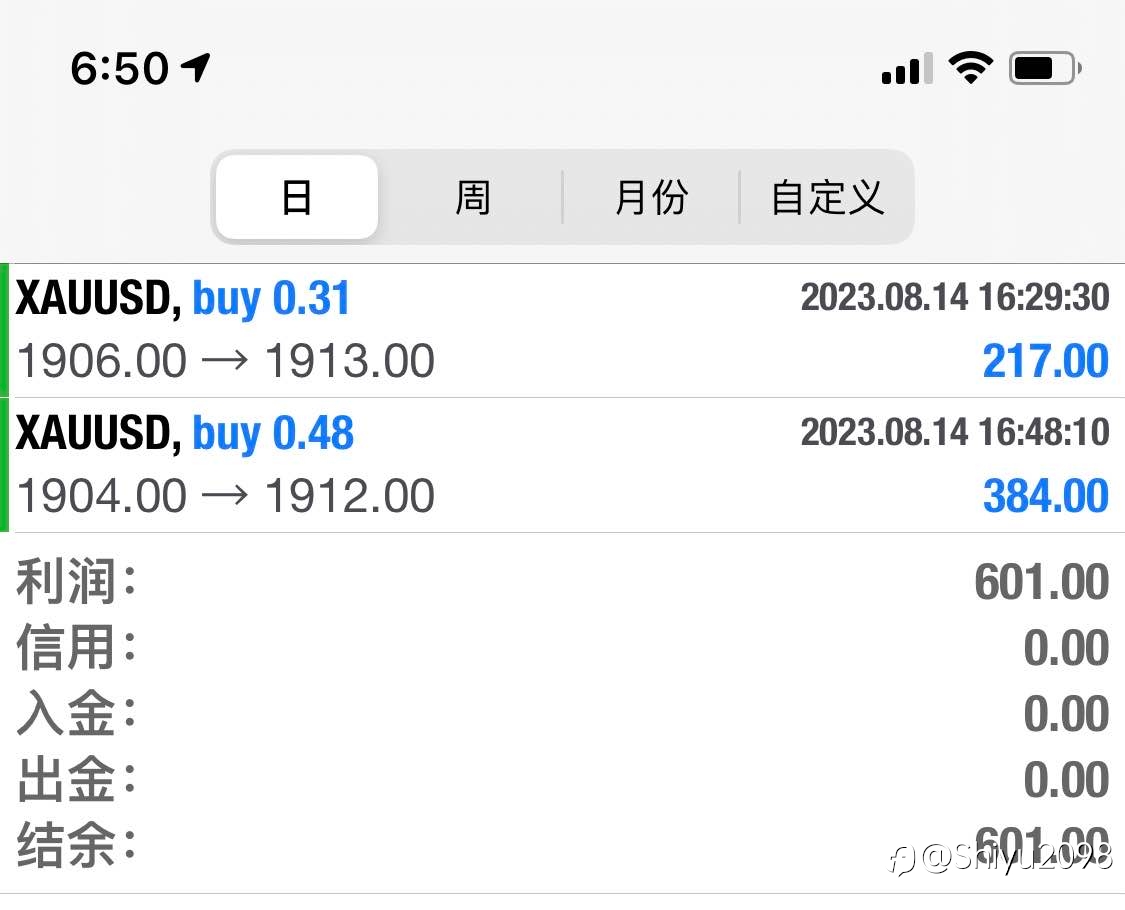Click the 217.00 profit value
The width and height of the screenshot is (1125, 910).
[x=1045, y=361]
